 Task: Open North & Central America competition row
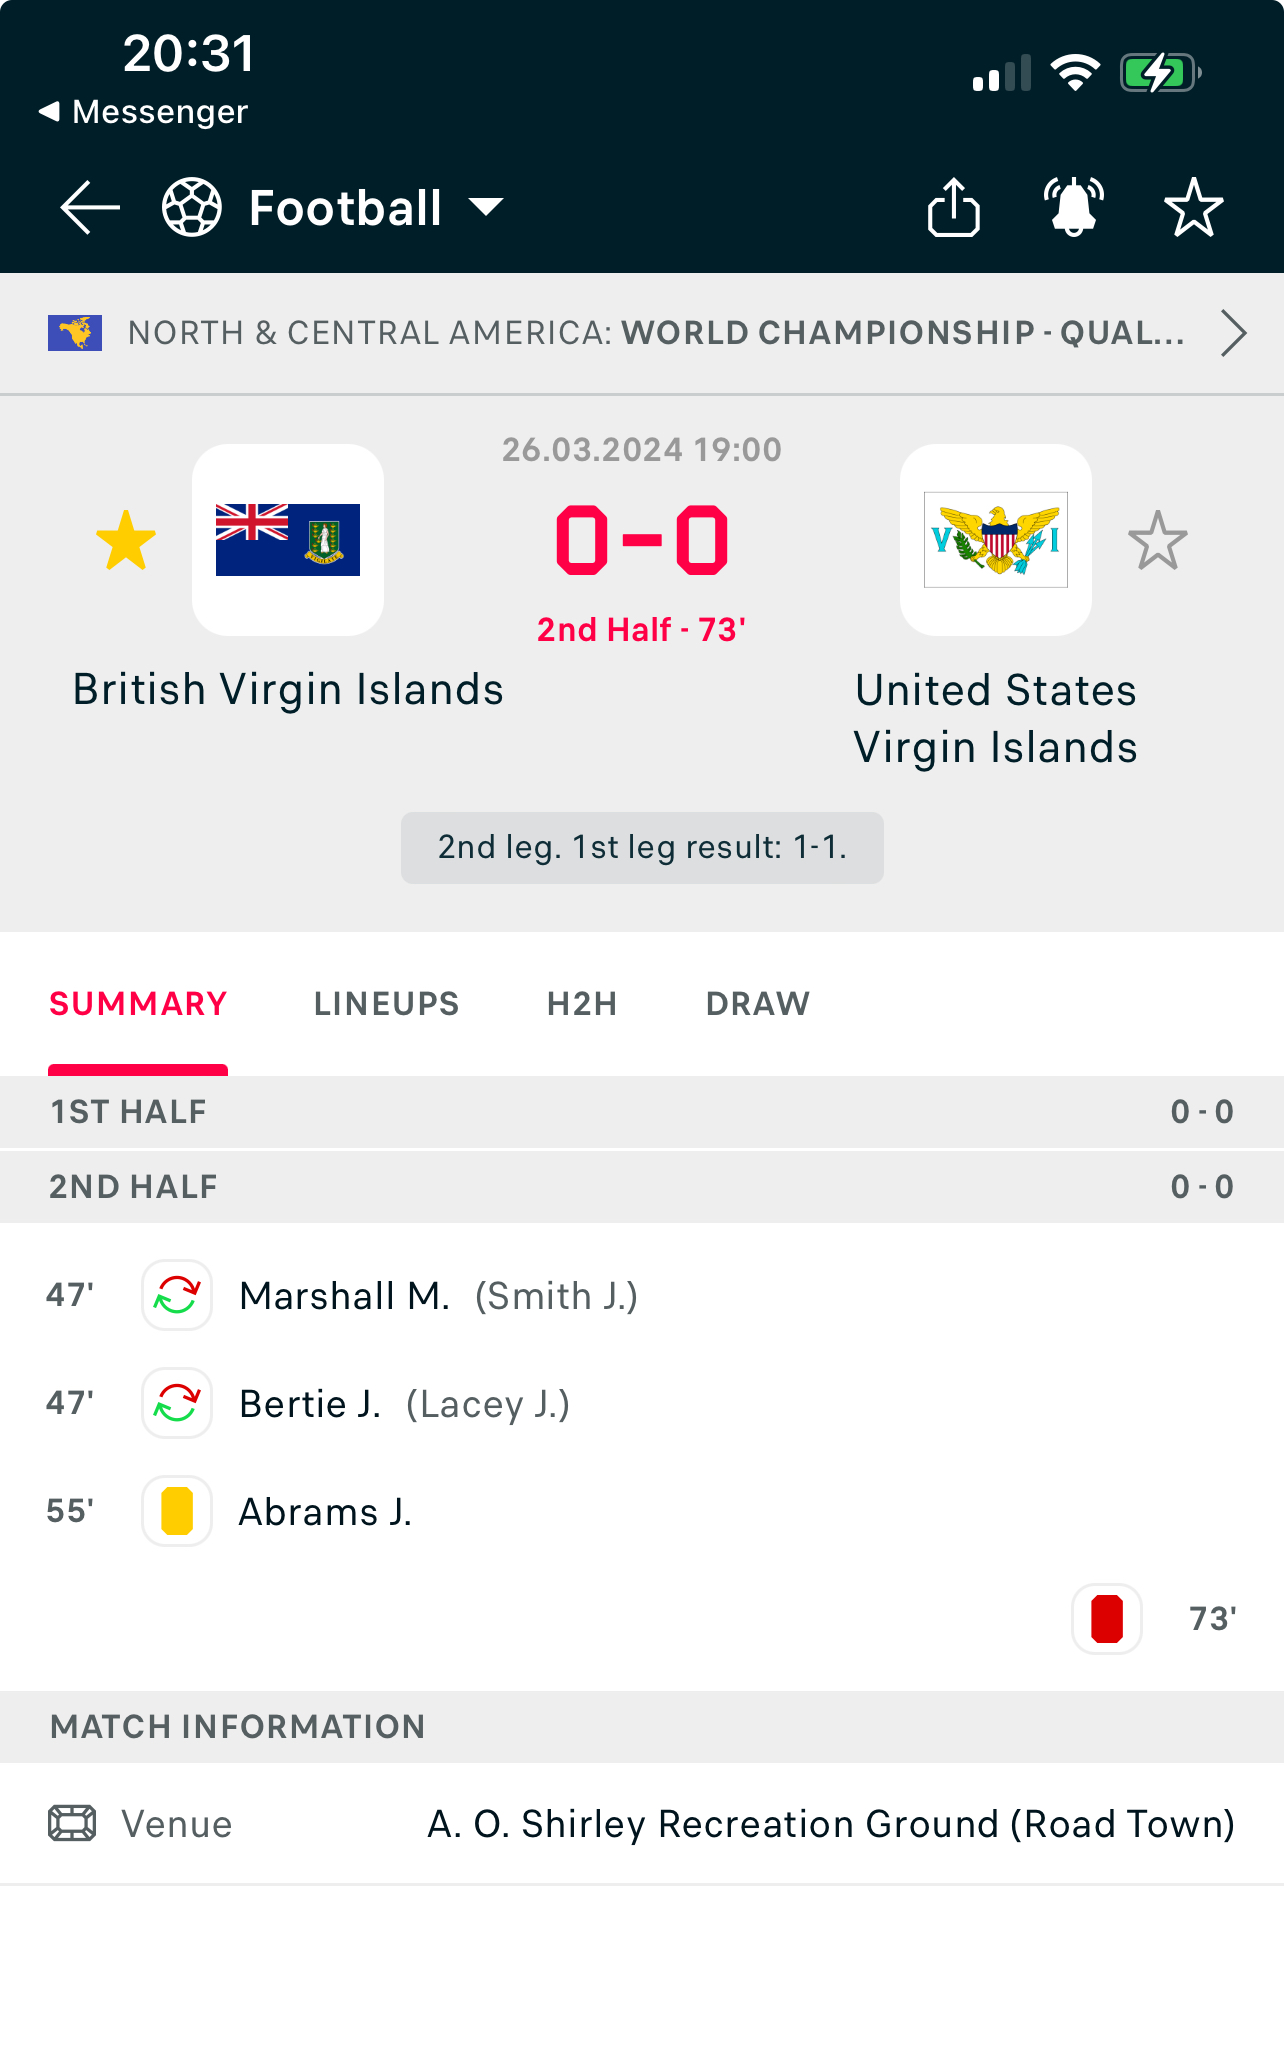642,333
